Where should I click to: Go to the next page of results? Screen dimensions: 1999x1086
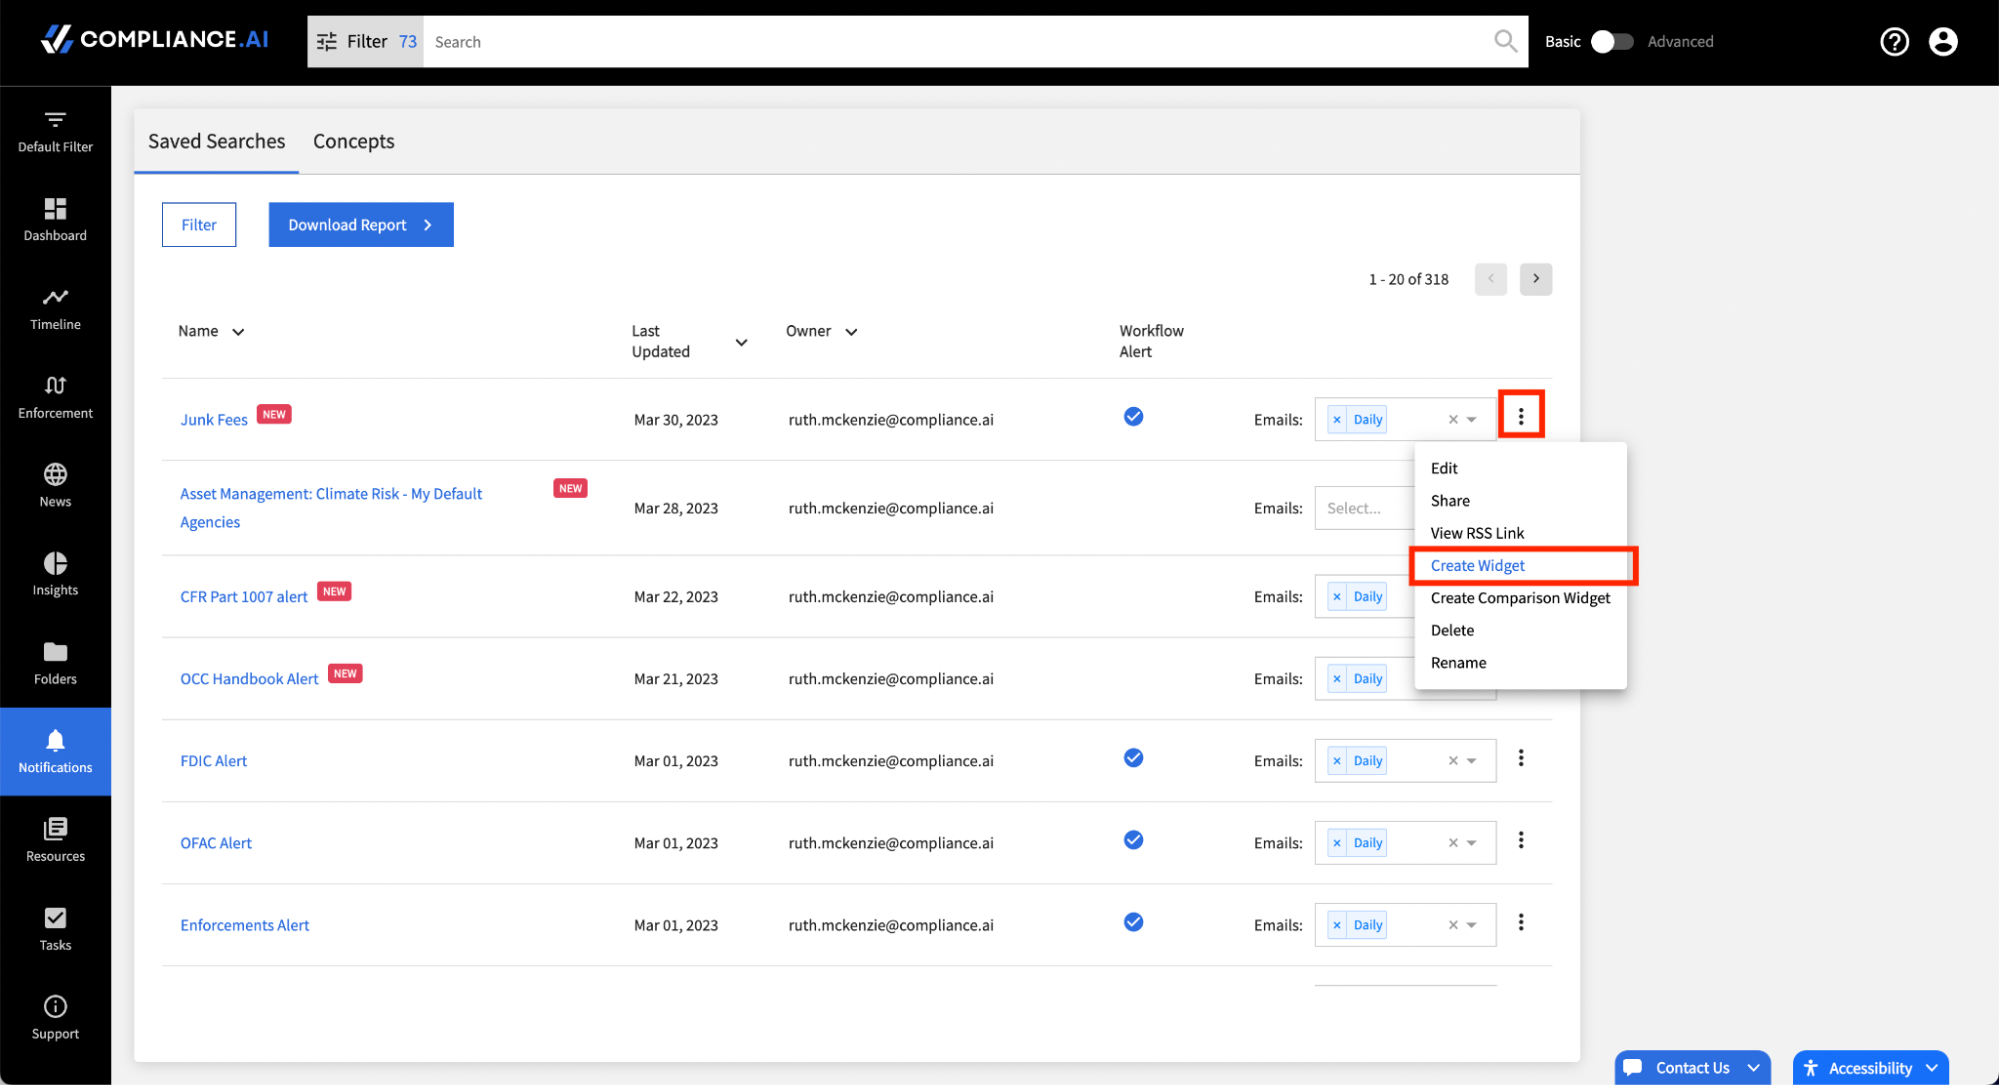tap(1536, 279)
